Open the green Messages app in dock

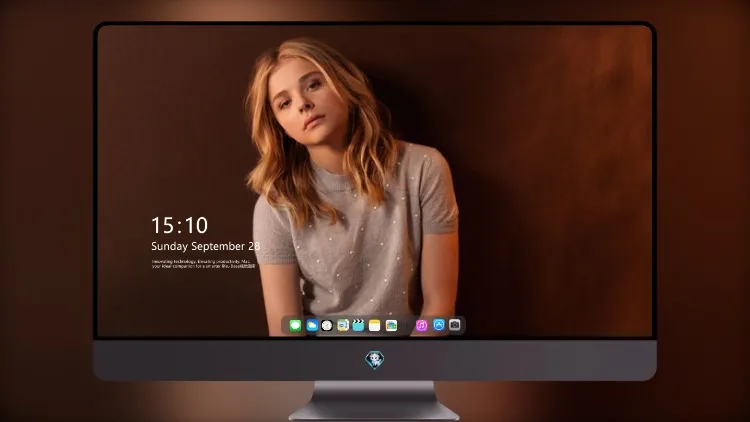[x=295, y=325]
